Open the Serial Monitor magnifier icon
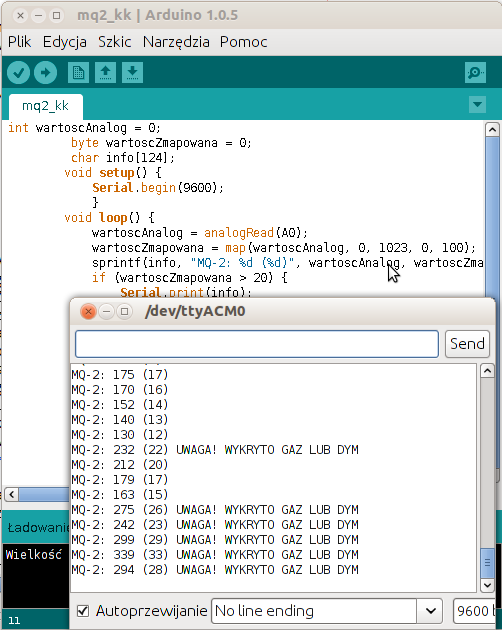 point(475,73)
